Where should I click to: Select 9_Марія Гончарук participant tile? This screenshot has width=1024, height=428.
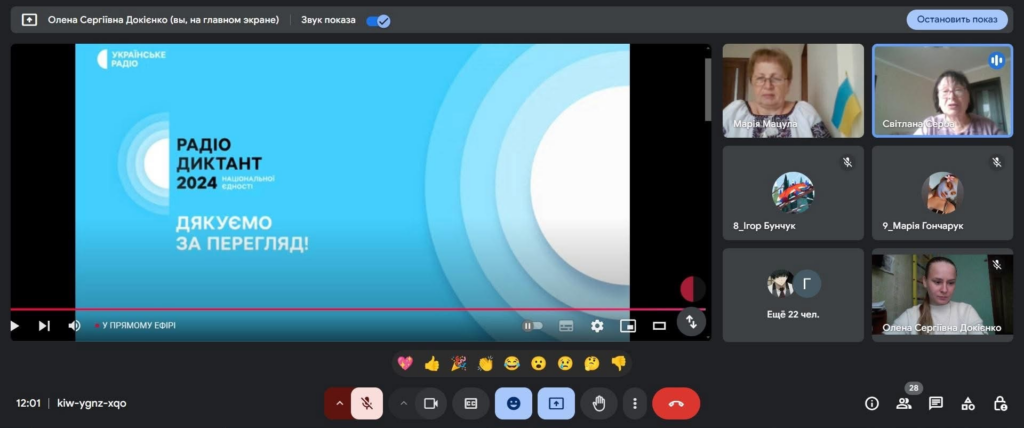click(942, 193)
